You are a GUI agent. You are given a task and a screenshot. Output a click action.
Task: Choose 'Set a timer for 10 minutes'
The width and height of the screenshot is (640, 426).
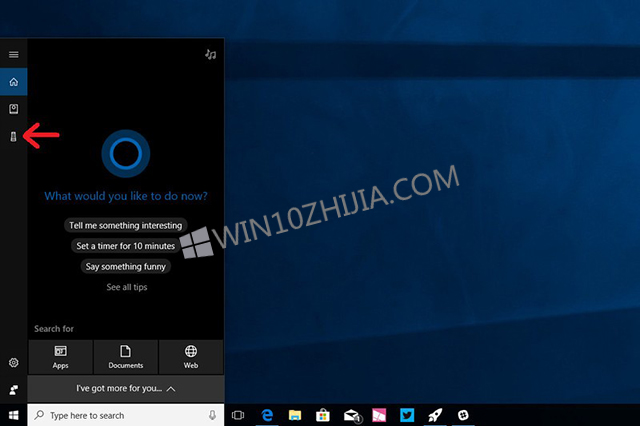tap(126, 246)
